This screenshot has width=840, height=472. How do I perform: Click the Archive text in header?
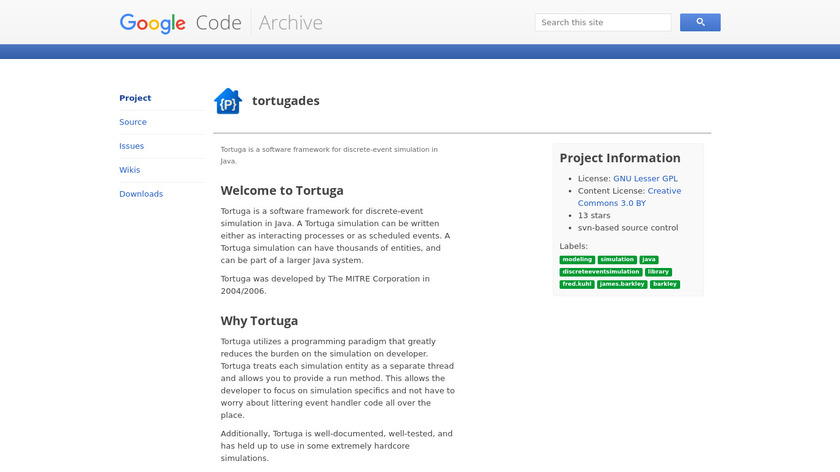point(290,23)
